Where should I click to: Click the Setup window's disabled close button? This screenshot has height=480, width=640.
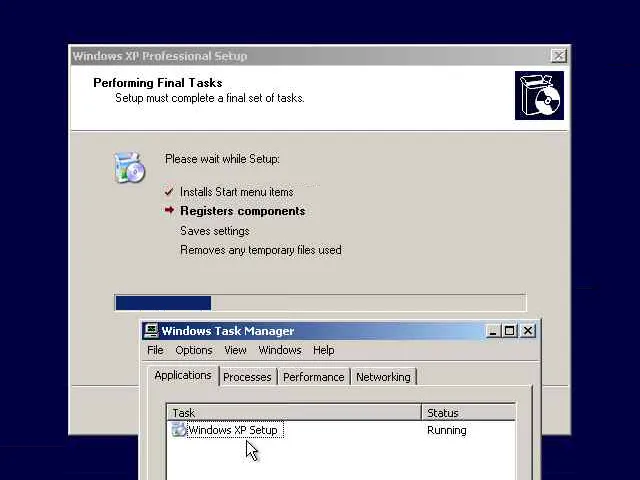tap(558, 56)
